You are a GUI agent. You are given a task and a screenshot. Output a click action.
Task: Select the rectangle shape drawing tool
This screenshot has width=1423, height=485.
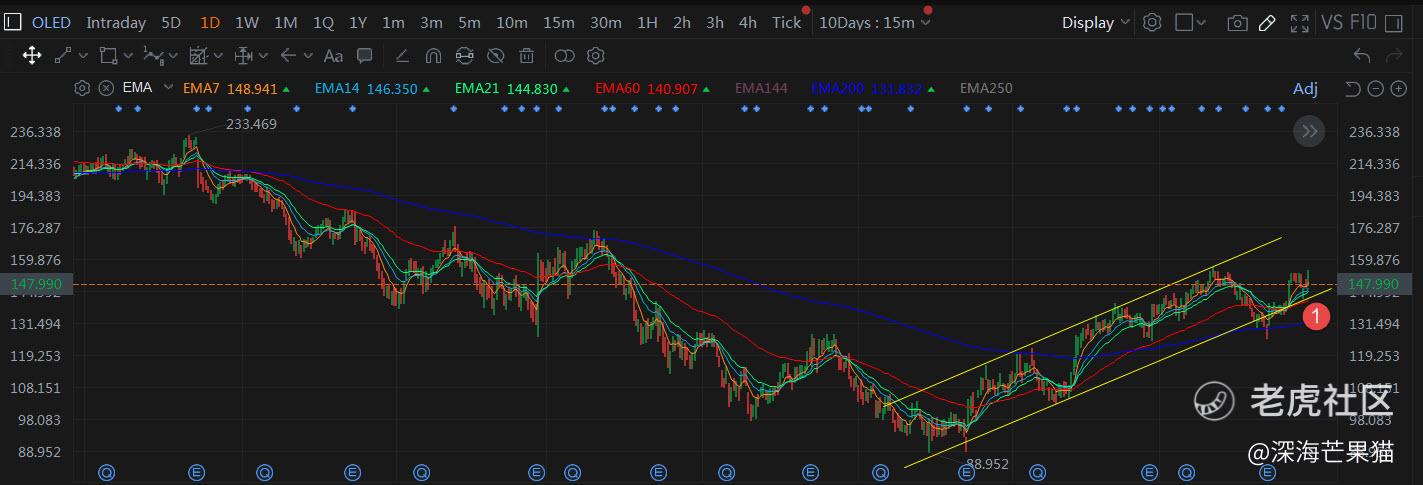pos(108,56)
